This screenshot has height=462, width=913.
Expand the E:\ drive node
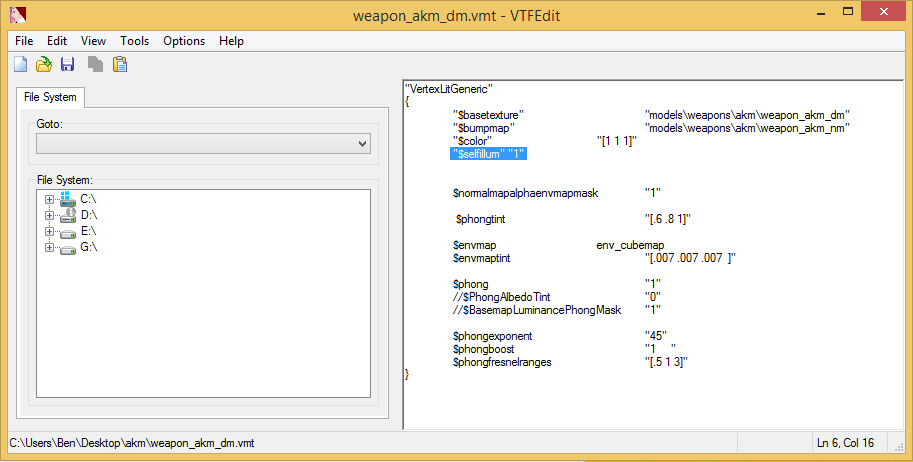pyautogui.click(x=49, y=232)
